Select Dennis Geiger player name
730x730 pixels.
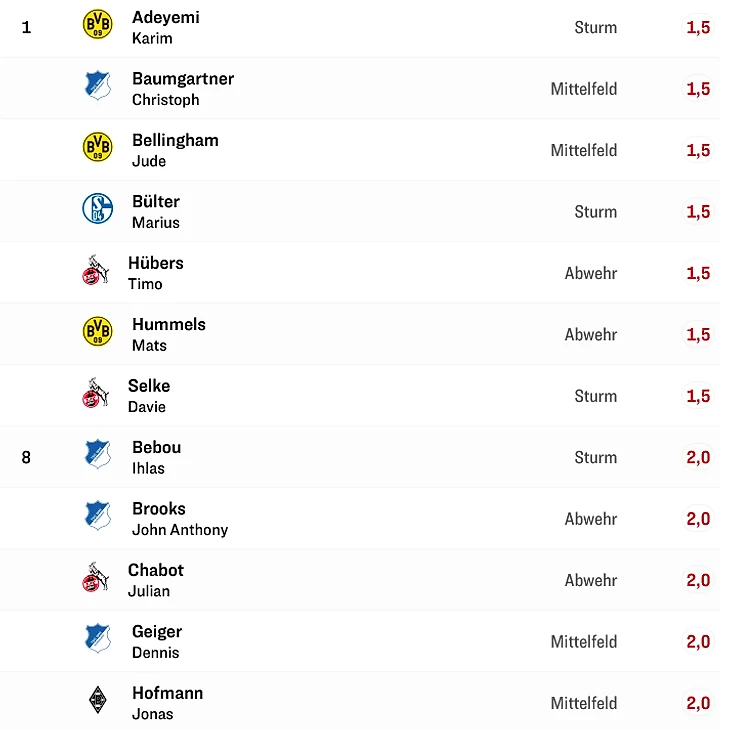click(157, 642)
